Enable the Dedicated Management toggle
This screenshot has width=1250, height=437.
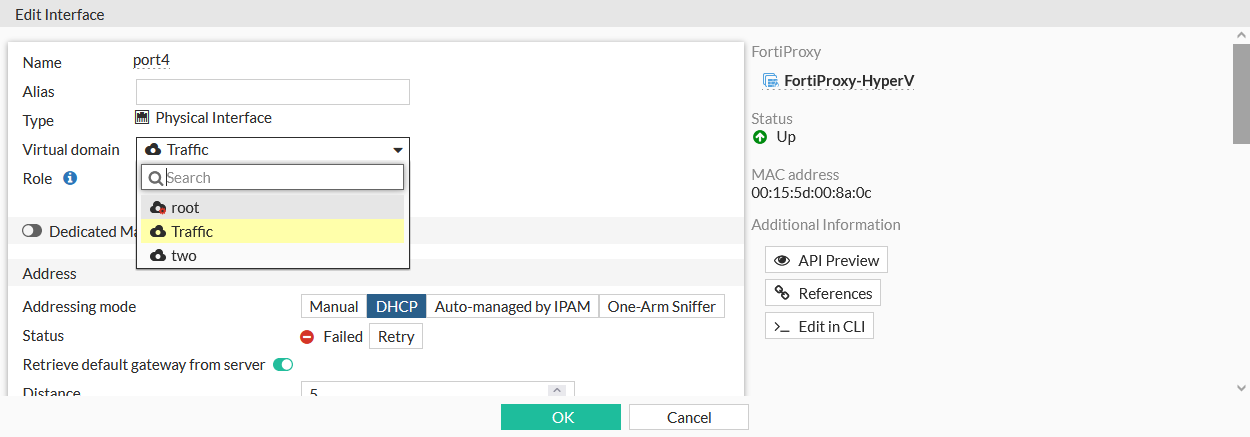pos(33,231)
